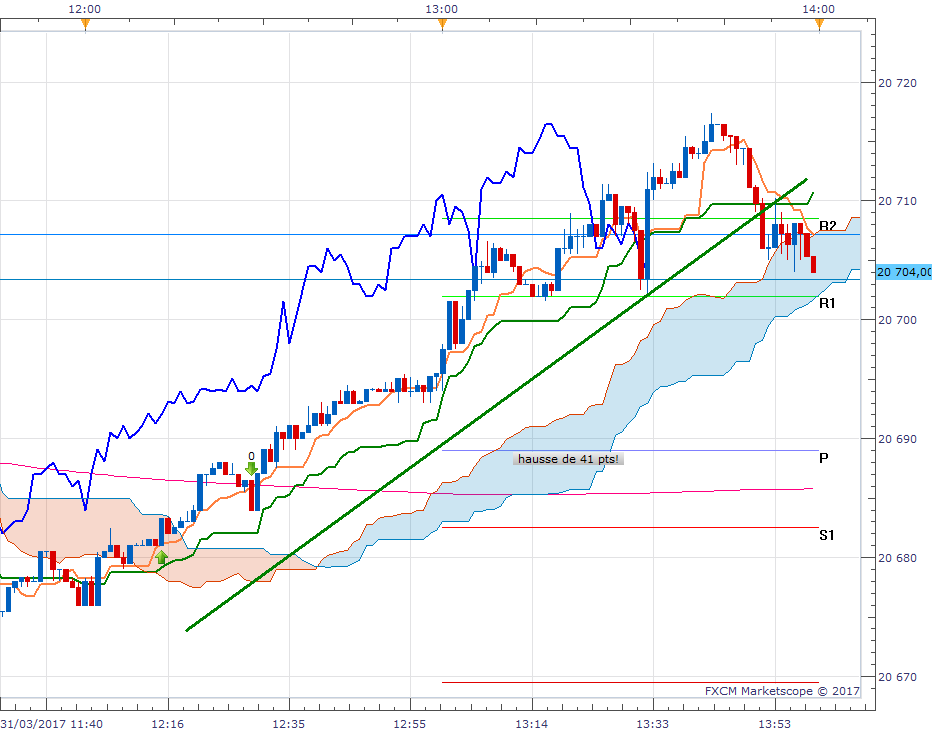
Task: Click the 13:33 time axis label
Action: 653,724
